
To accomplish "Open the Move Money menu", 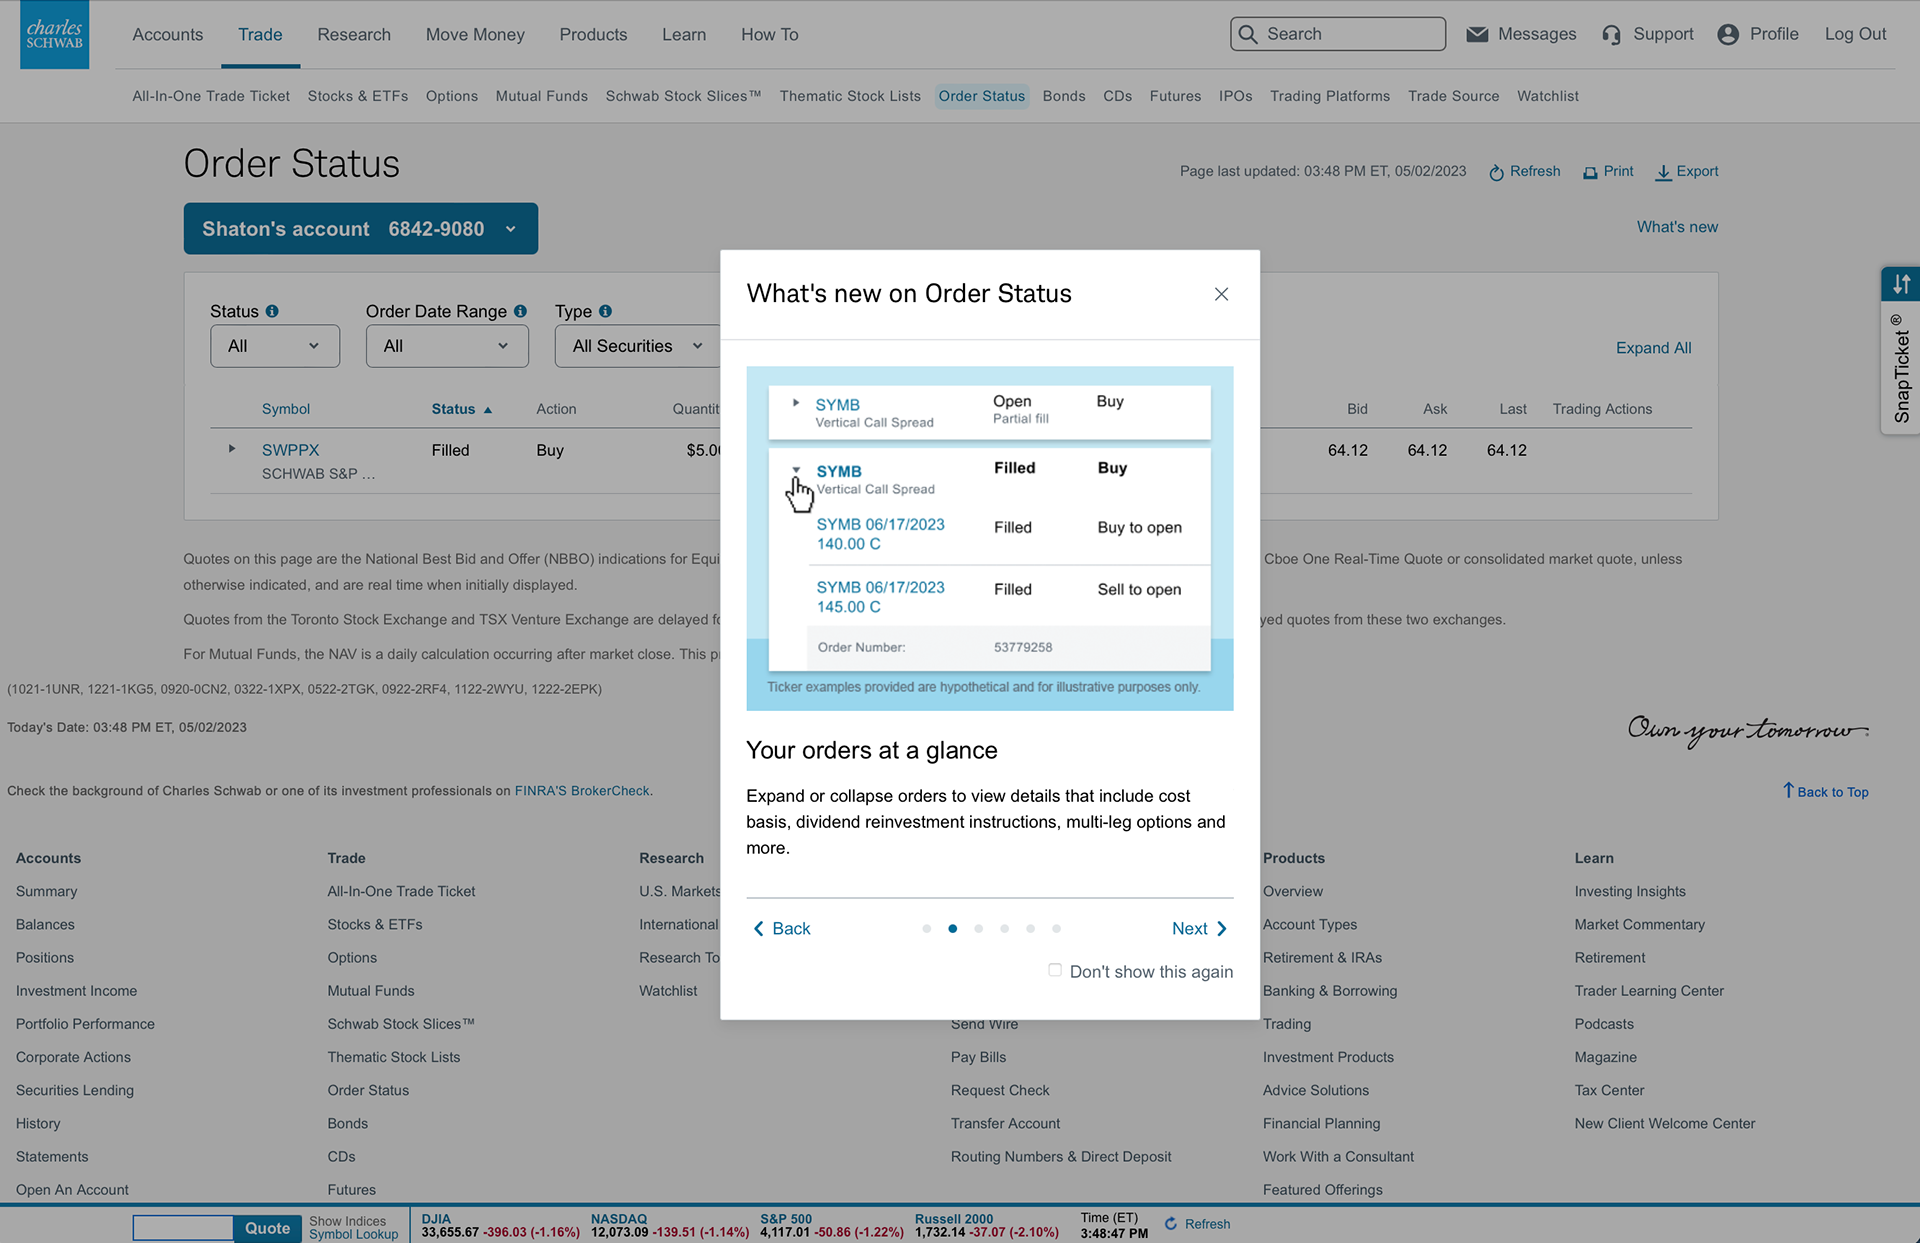I will (x=475, y=34).
